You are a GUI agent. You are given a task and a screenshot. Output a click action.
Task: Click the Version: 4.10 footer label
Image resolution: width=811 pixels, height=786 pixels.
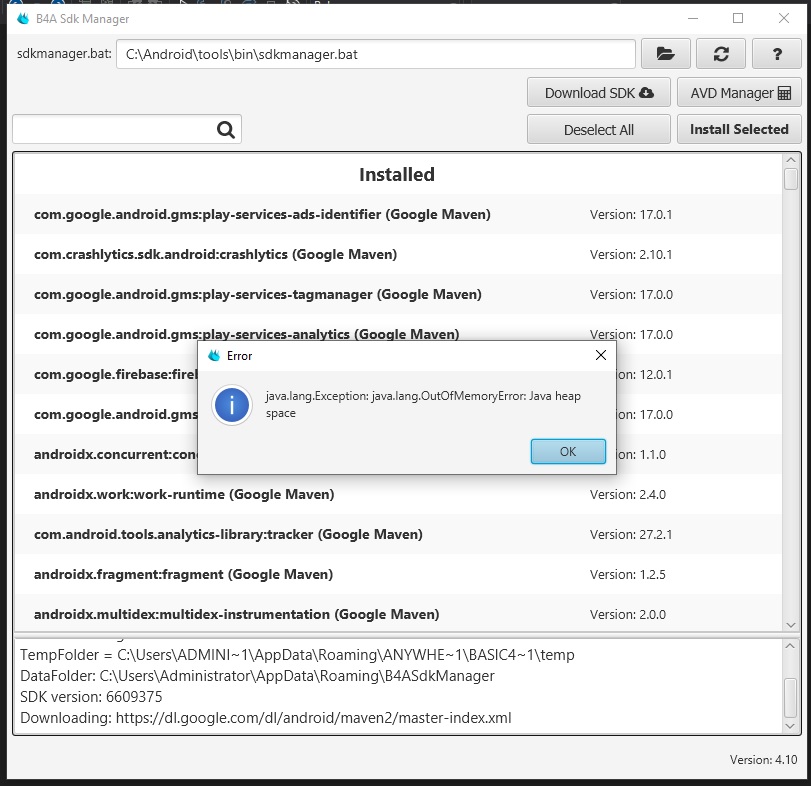coord(763,759)
